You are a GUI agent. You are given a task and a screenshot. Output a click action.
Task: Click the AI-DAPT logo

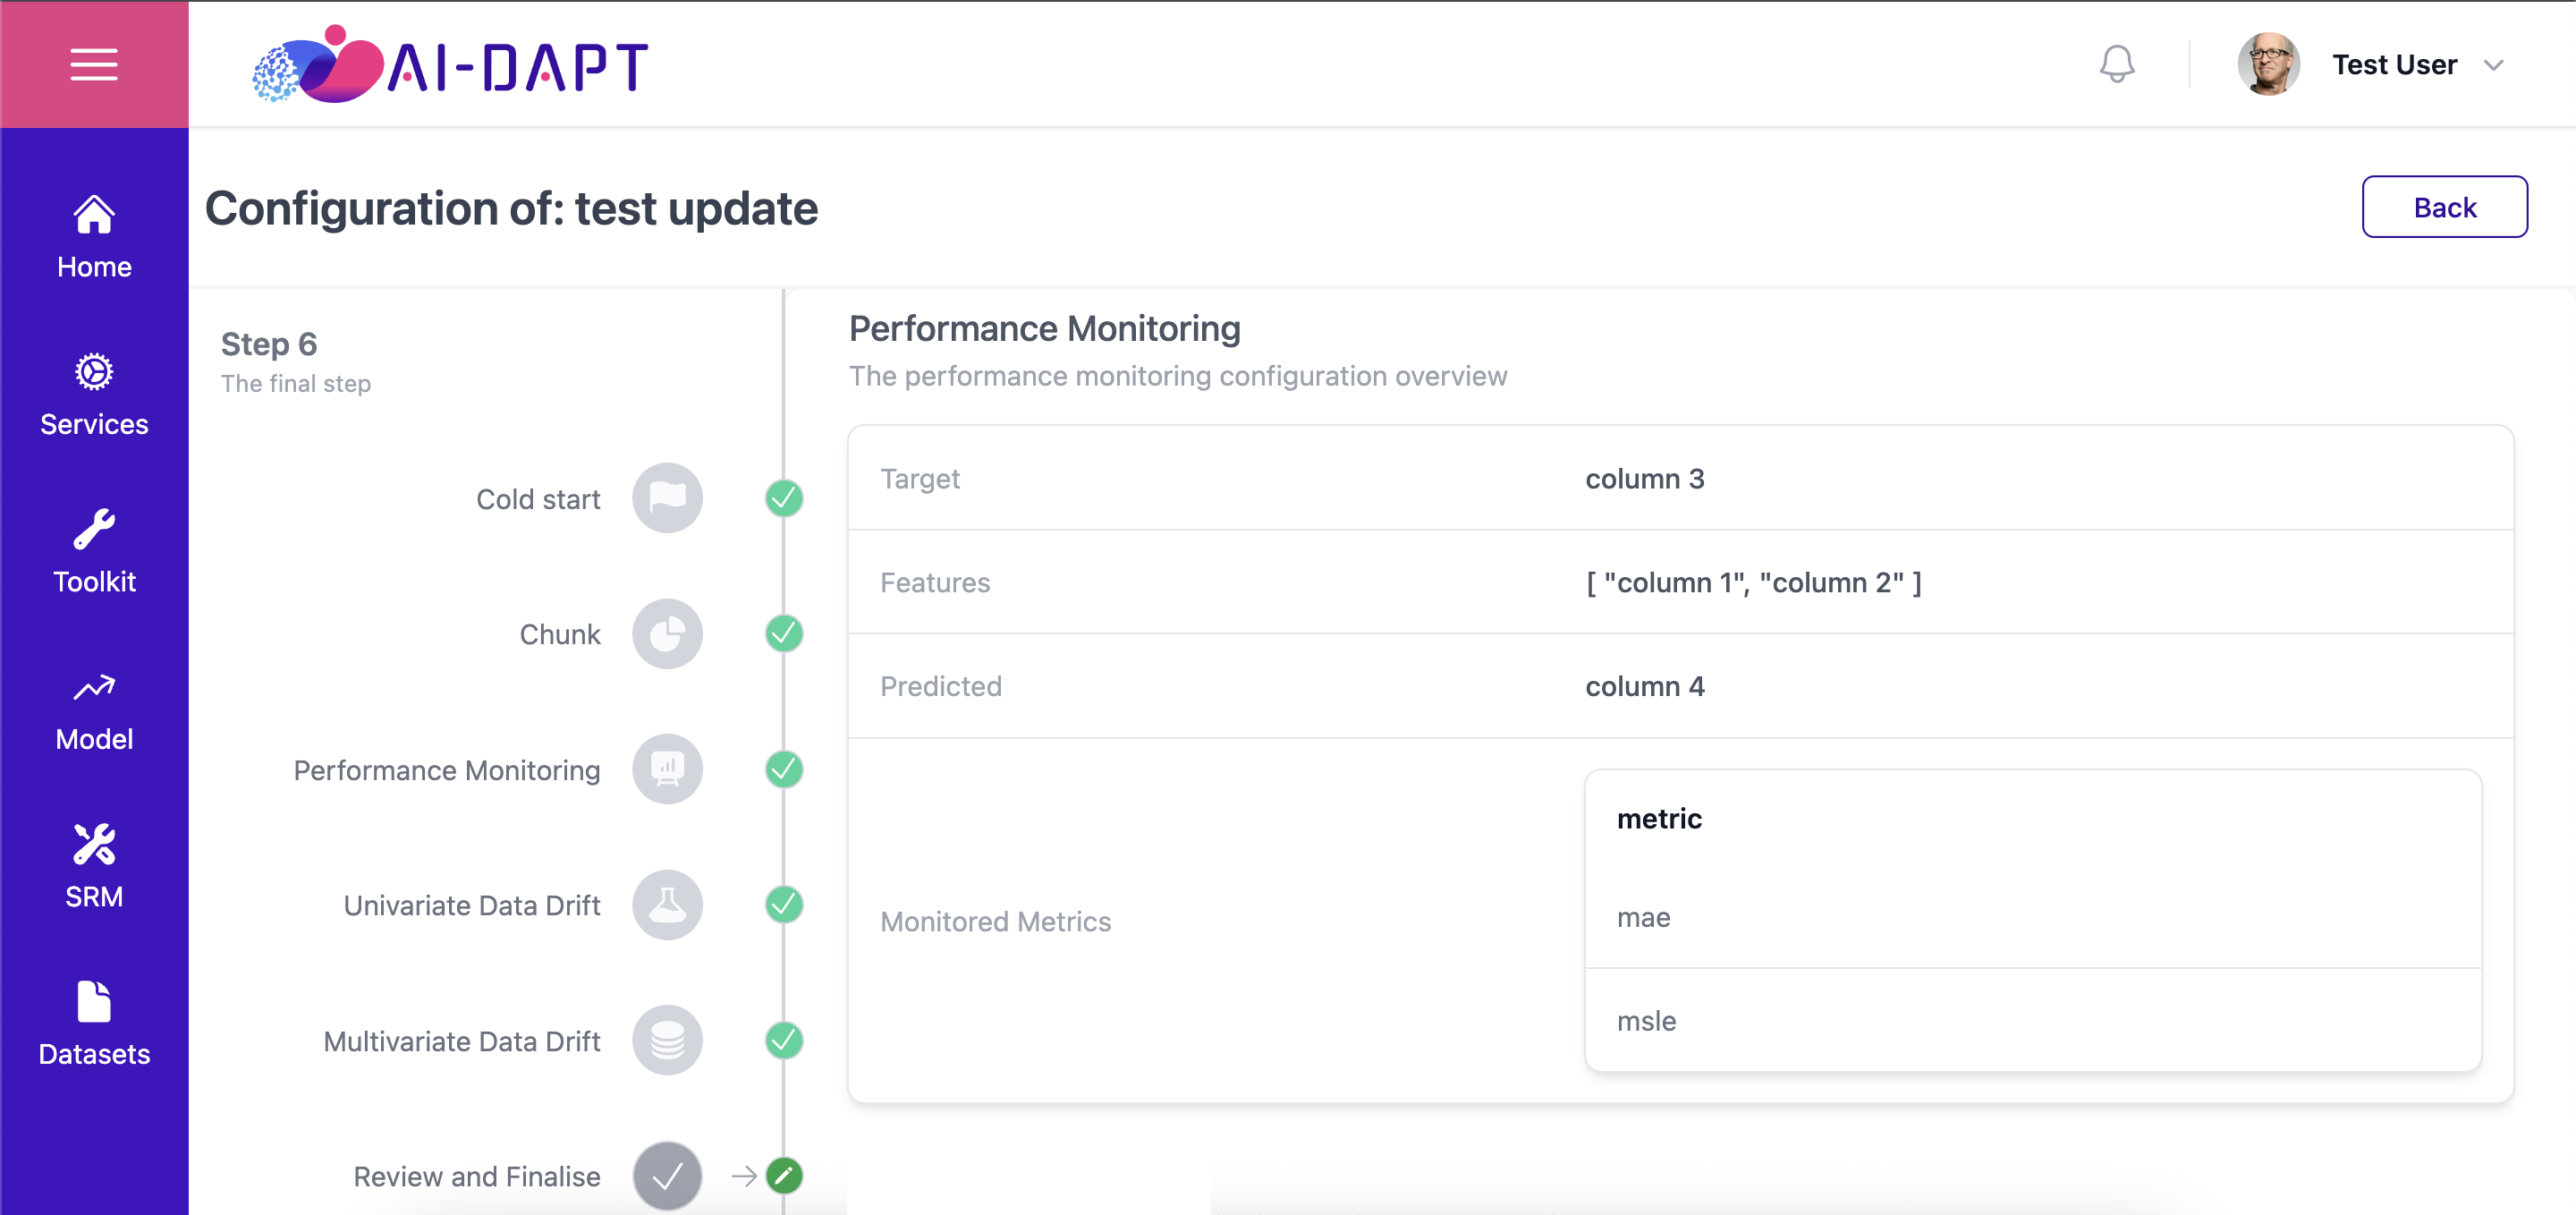[x=450, y=65]
